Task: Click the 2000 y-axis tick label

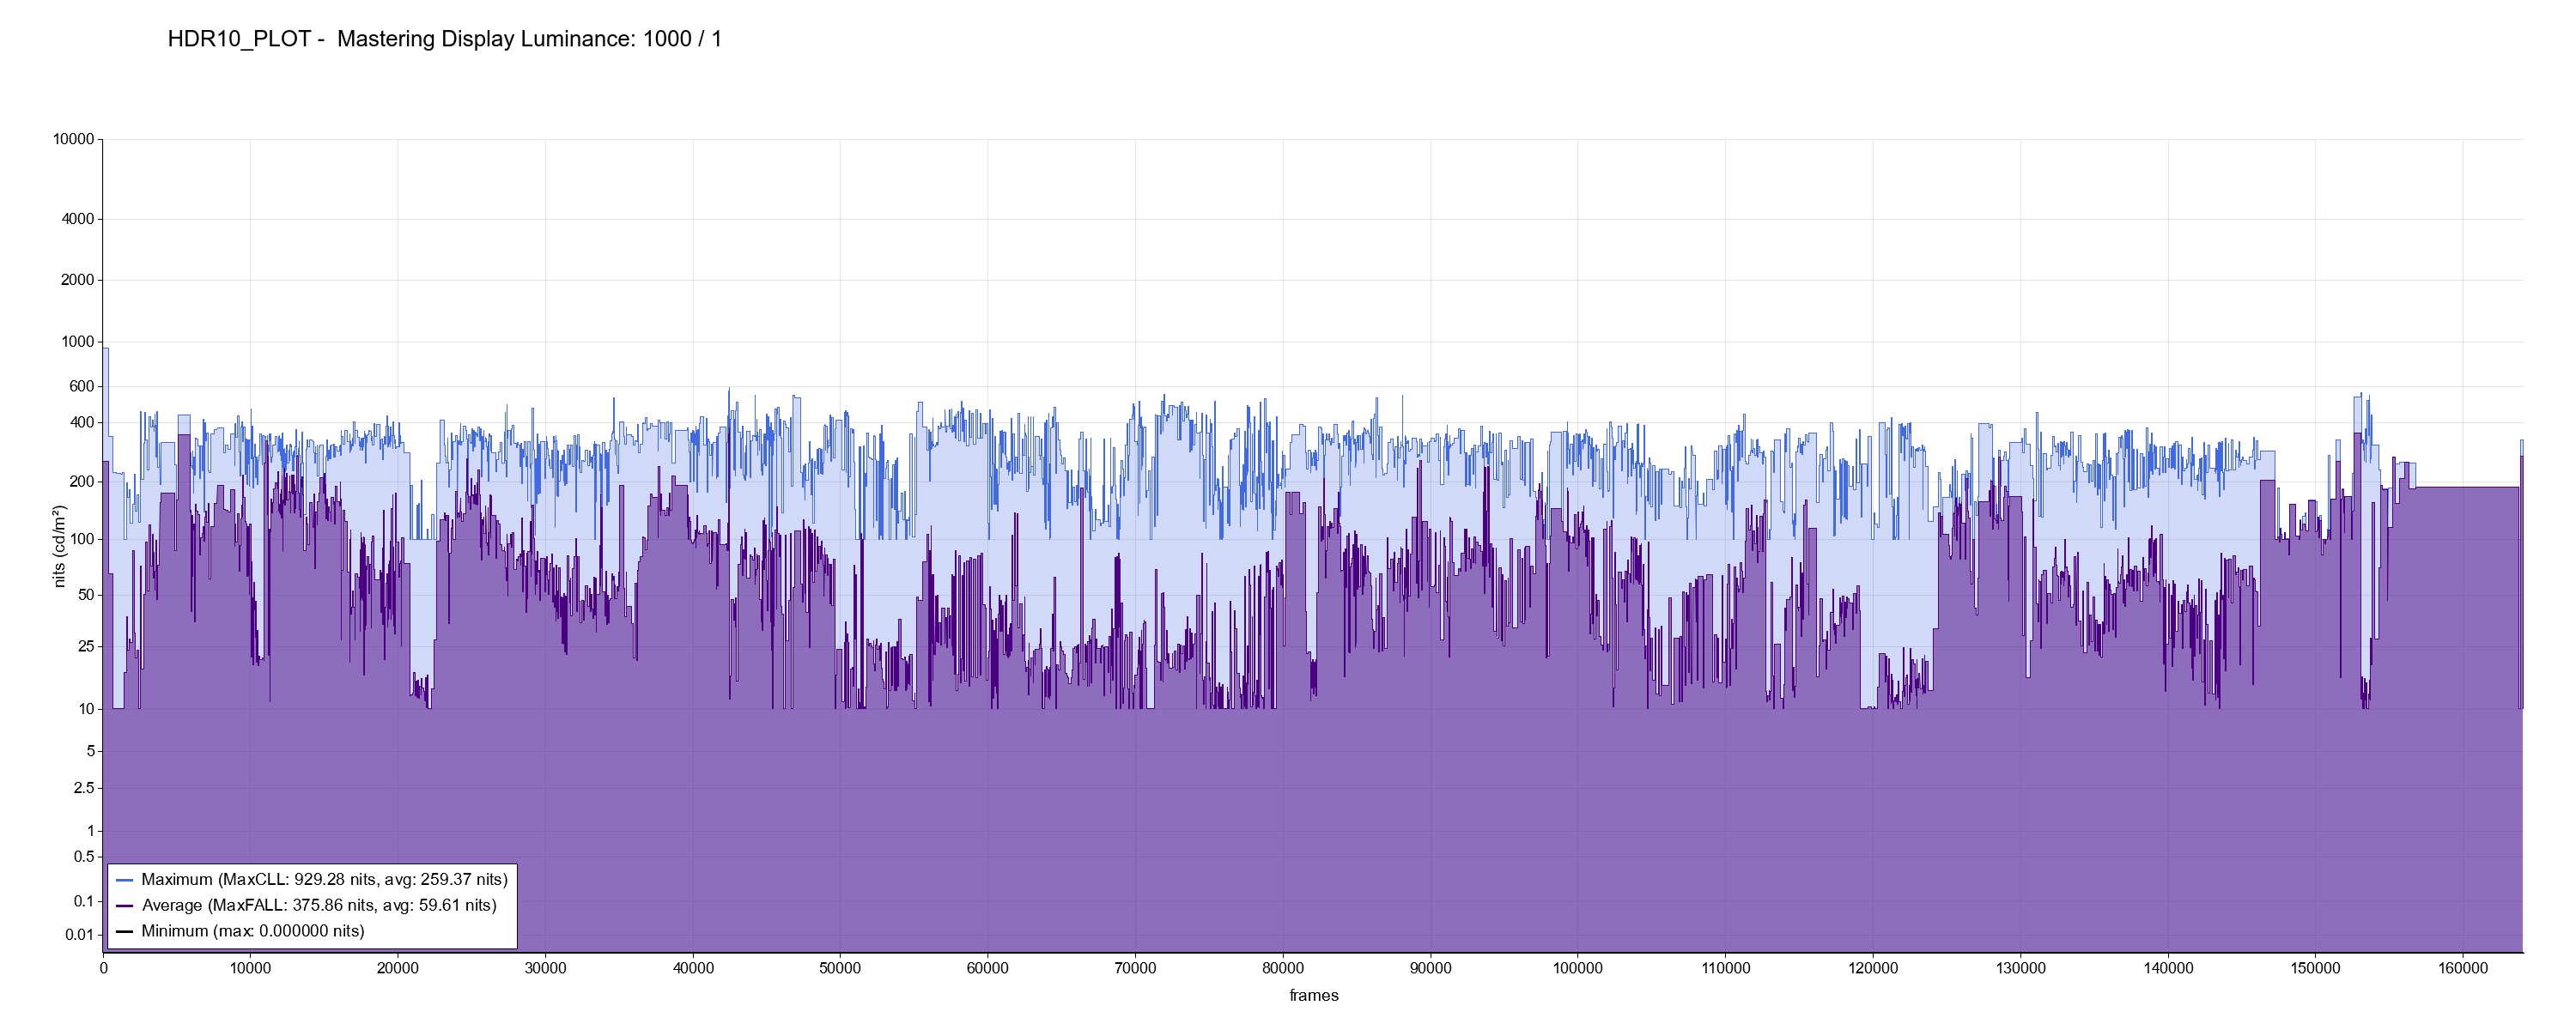Action: pos(78,280)
